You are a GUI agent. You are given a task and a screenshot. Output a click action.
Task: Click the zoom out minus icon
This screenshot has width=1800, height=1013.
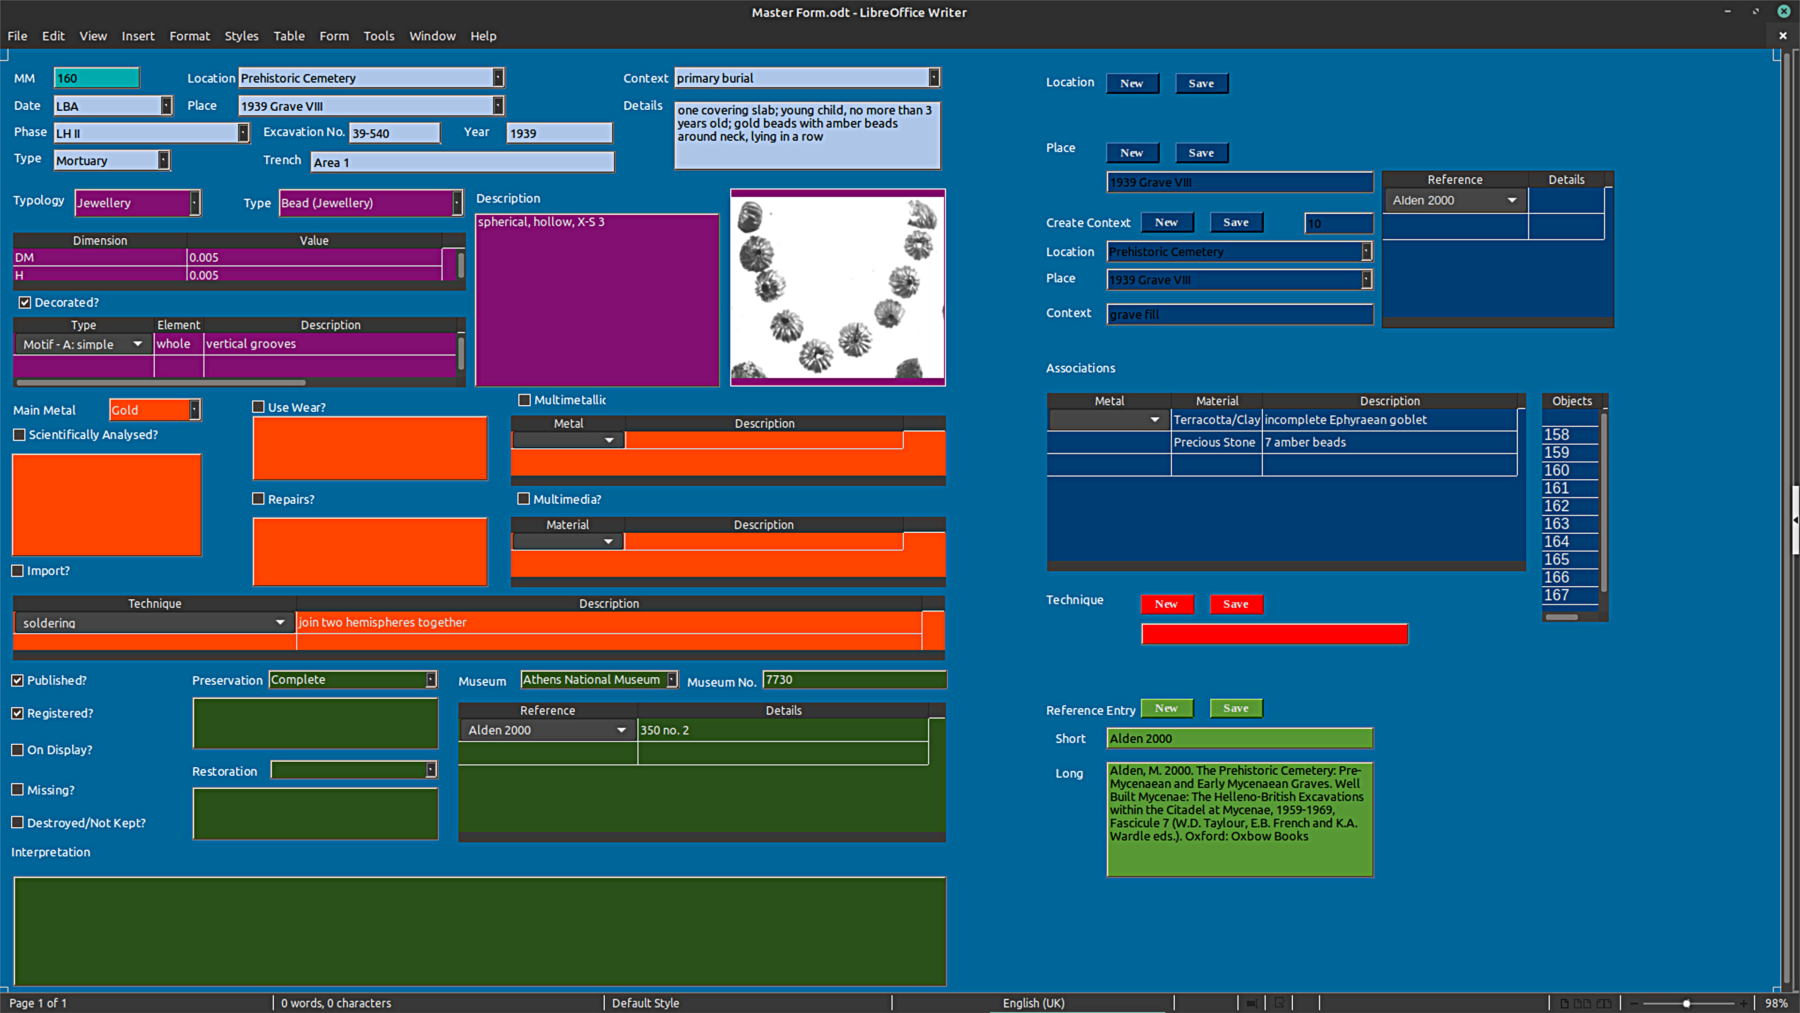click(1634, 1003)
